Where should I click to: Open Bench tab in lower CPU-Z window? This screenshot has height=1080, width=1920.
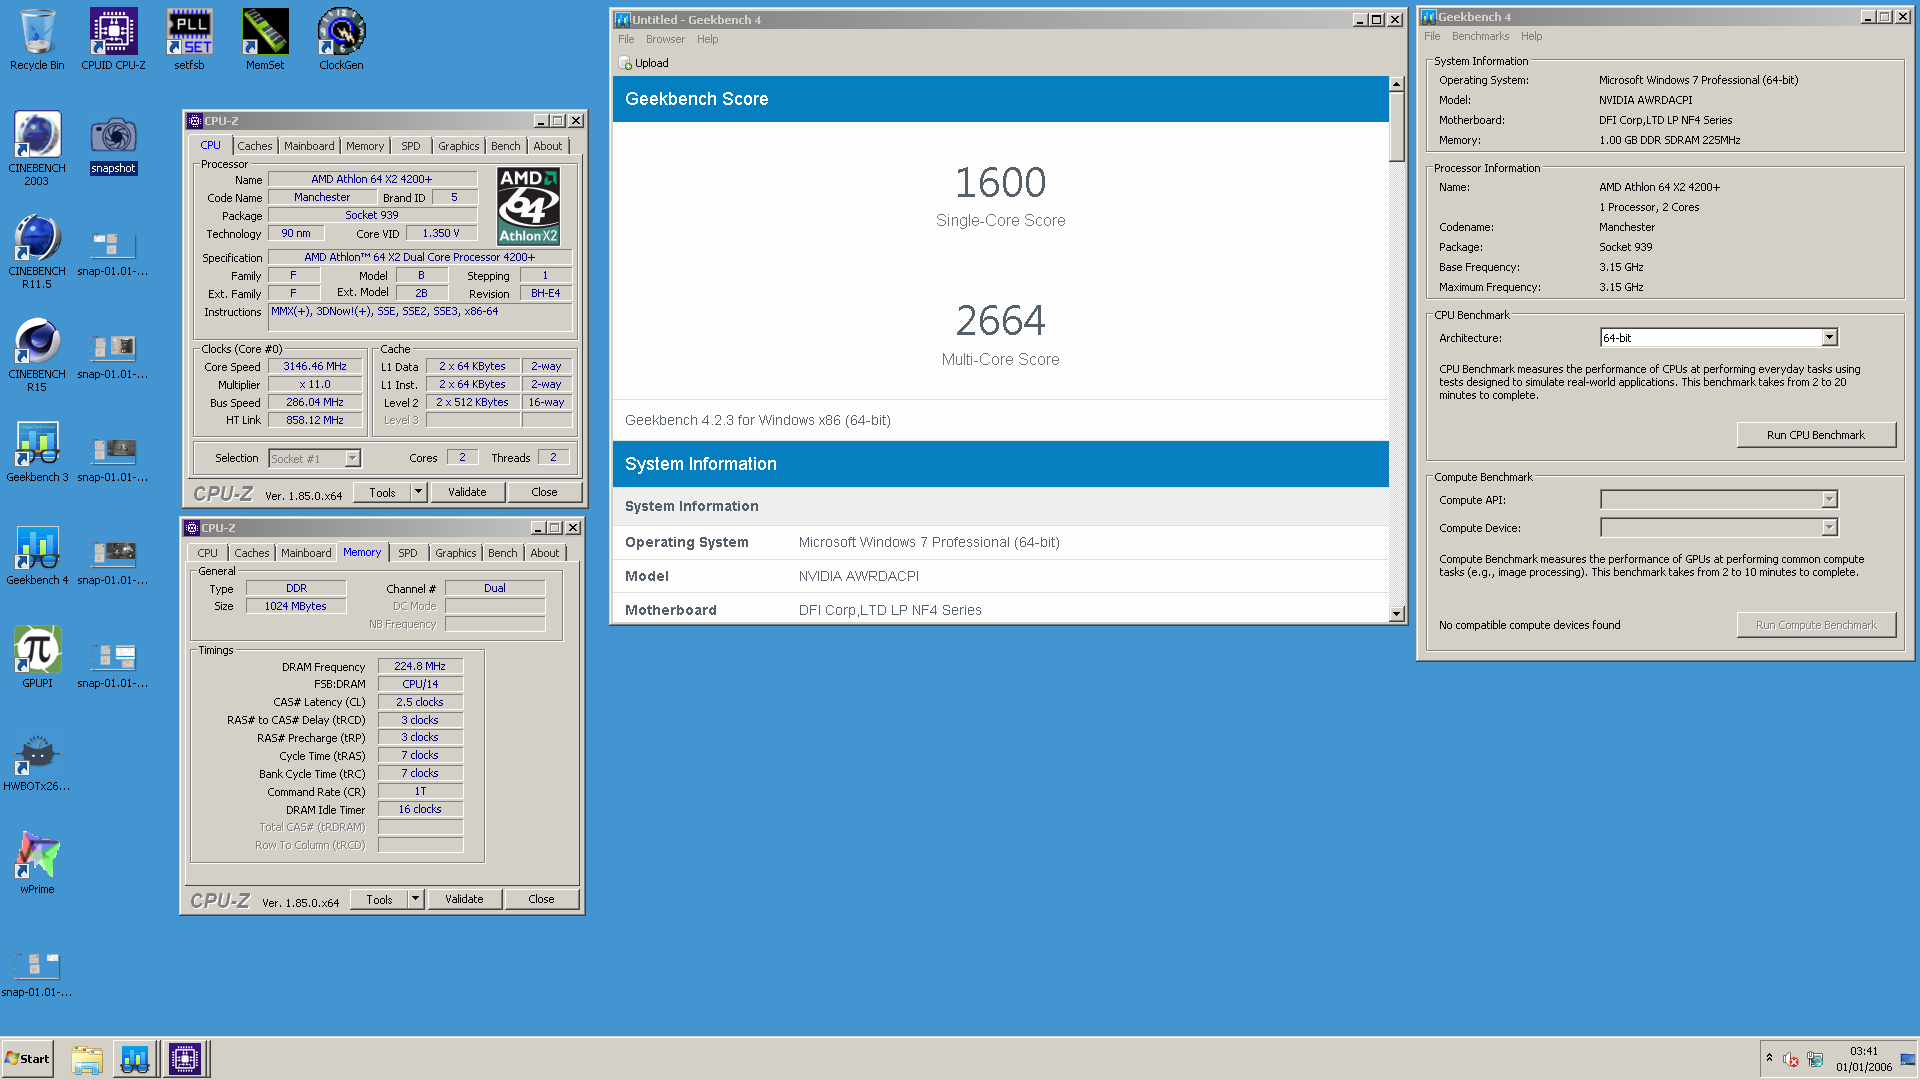pos(503,553)
